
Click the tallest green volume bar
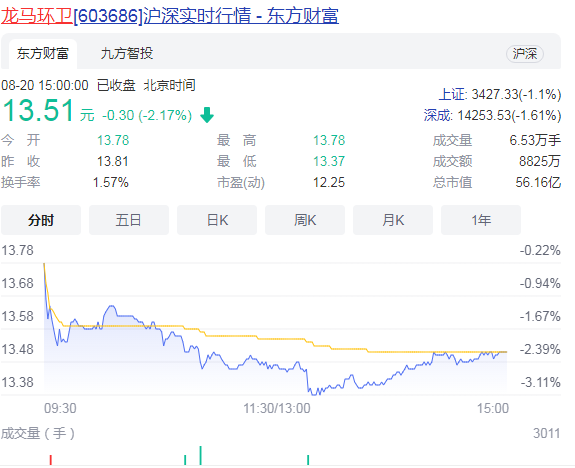tap(201, 456)
